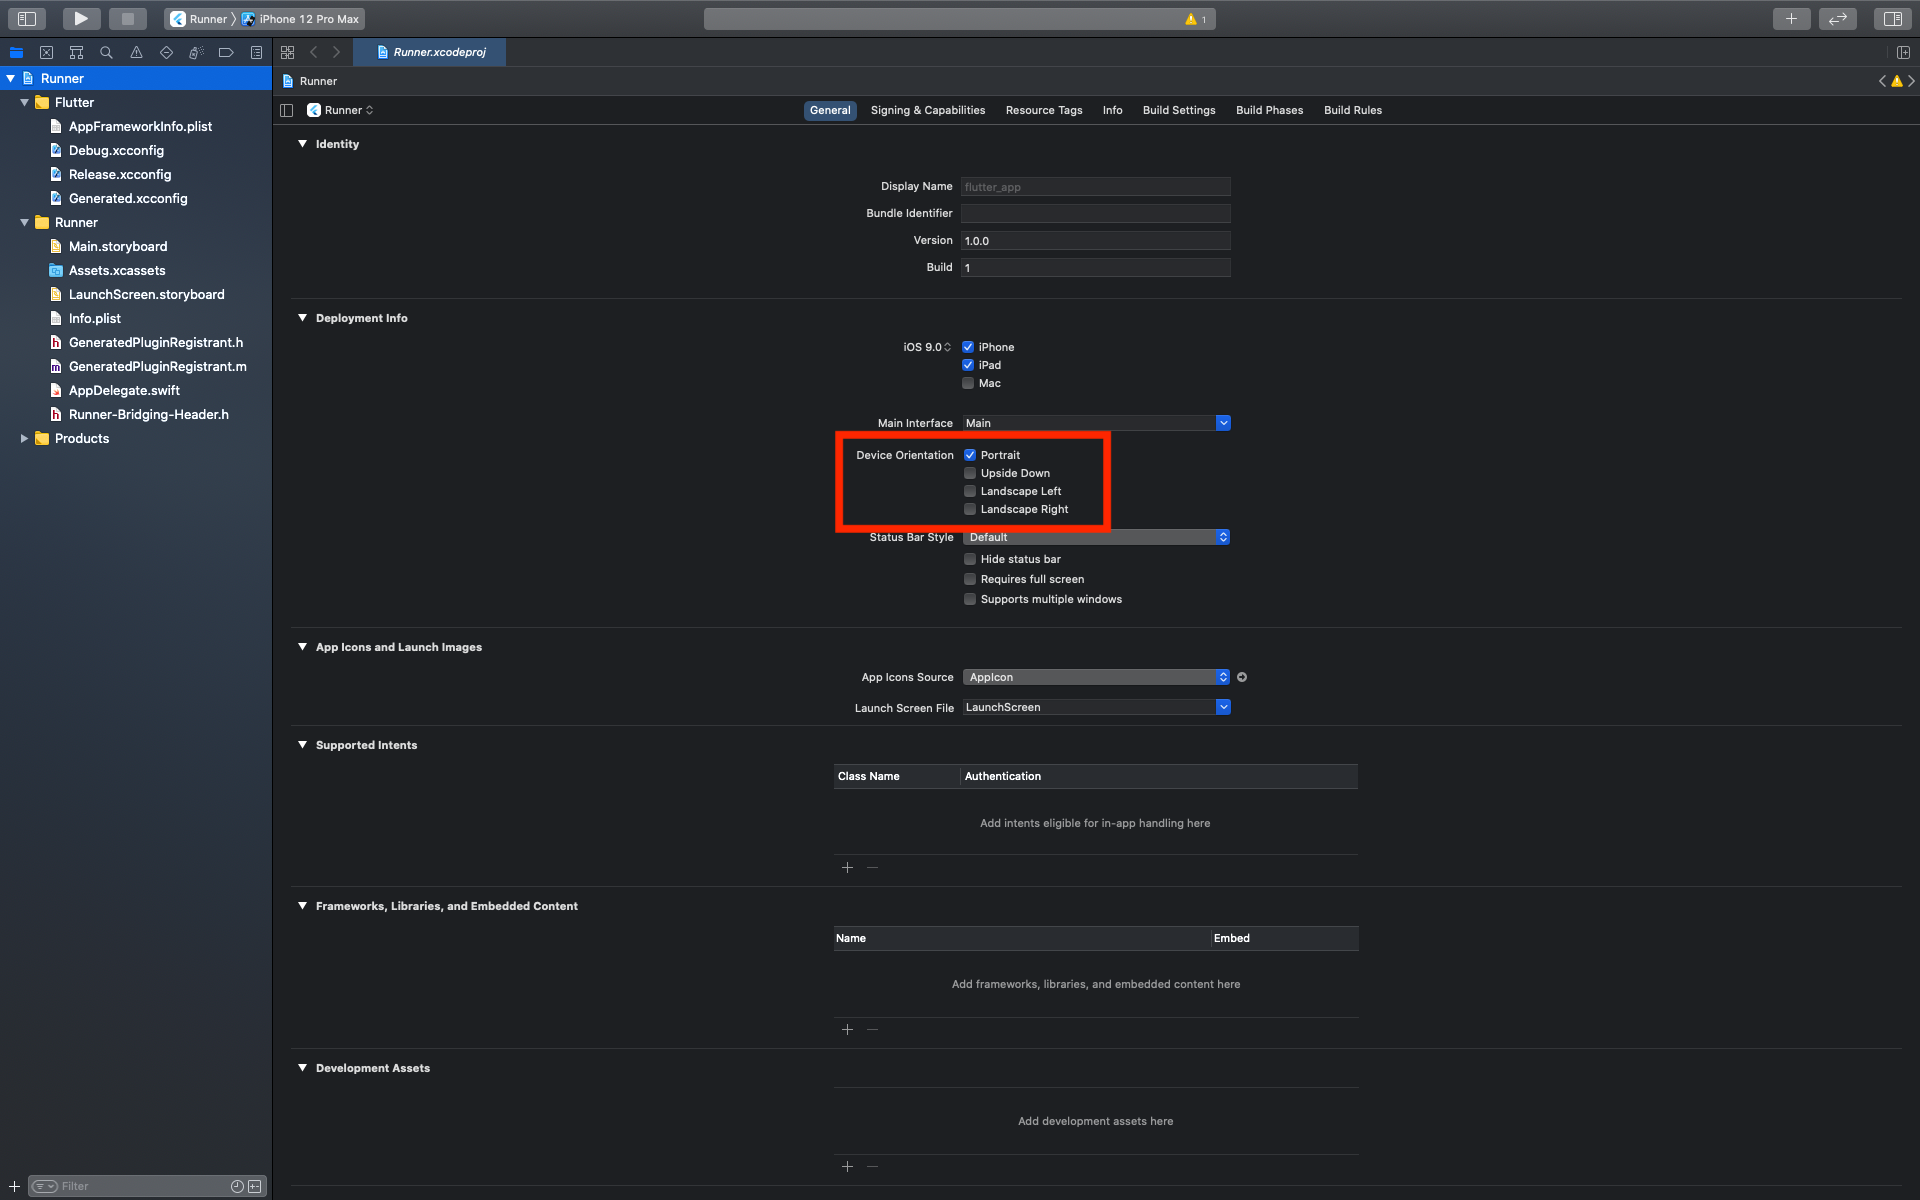The image size is (1920, 1200).
Task: Switch to the Info tab
Action: 1112,110
